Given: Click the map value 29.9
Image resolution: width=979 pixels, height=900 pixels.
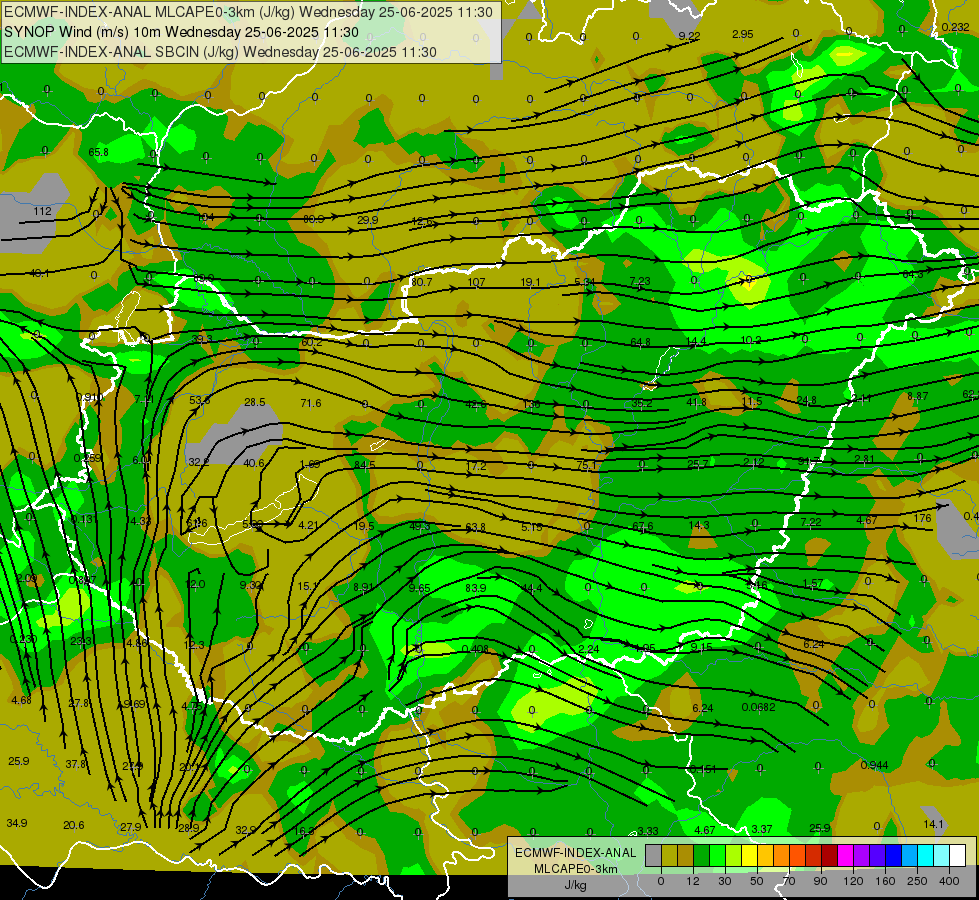Looking at the screenshot, I should click(x=368, y=220).
